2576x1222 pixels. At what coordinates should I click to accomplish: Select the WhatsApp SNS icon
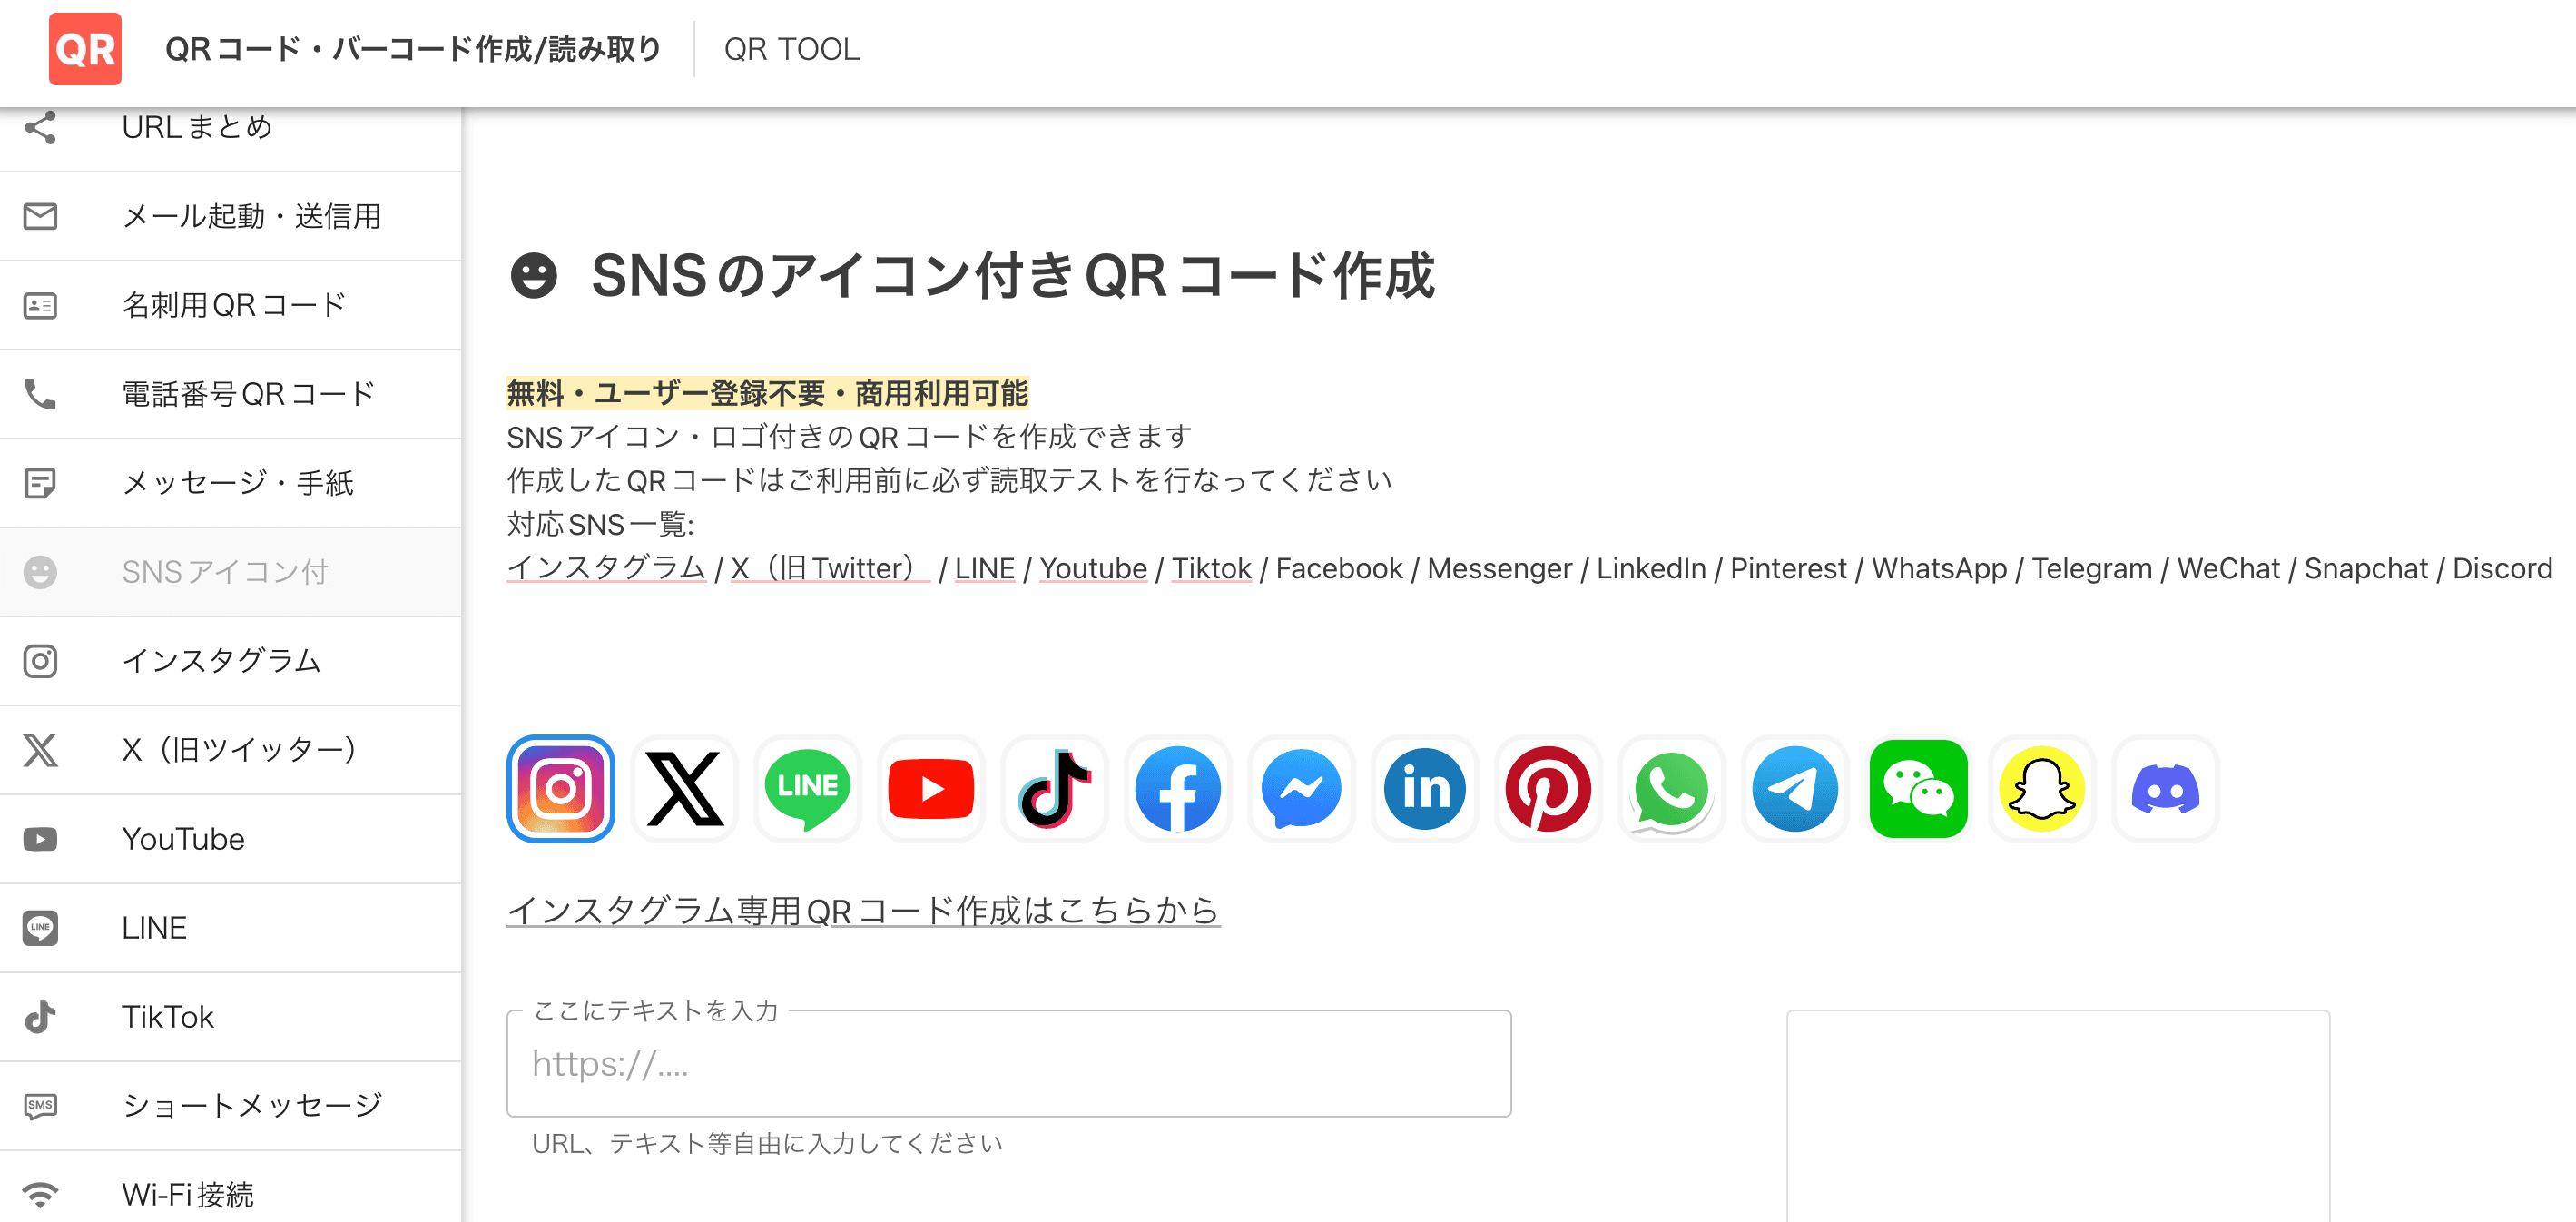[x=1674, y=788]
